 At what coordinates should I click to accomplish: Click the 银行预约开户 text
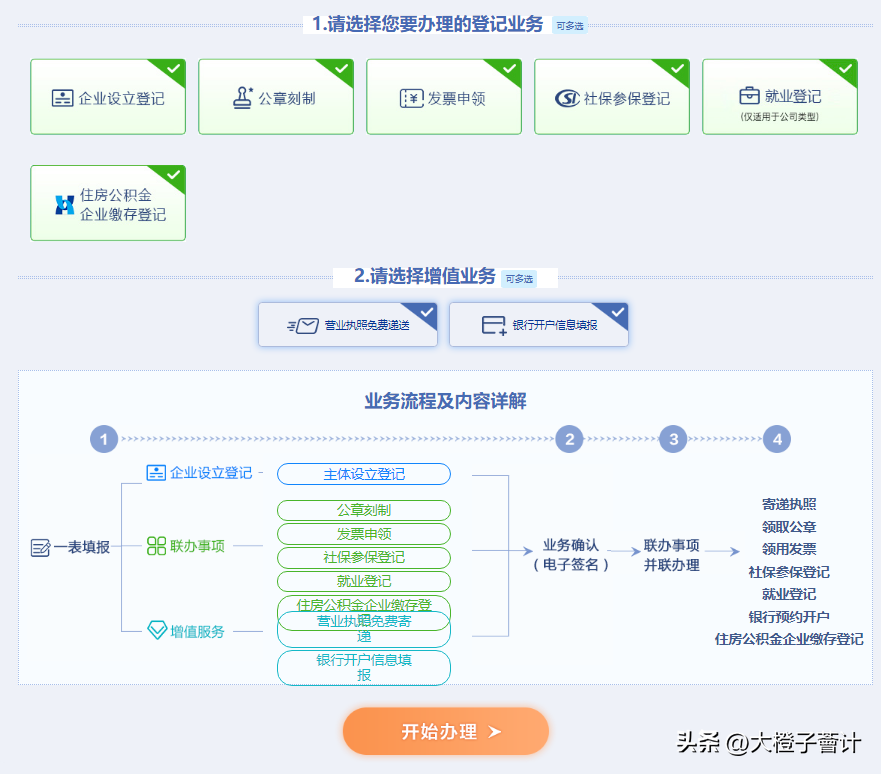tap(789, 617)
